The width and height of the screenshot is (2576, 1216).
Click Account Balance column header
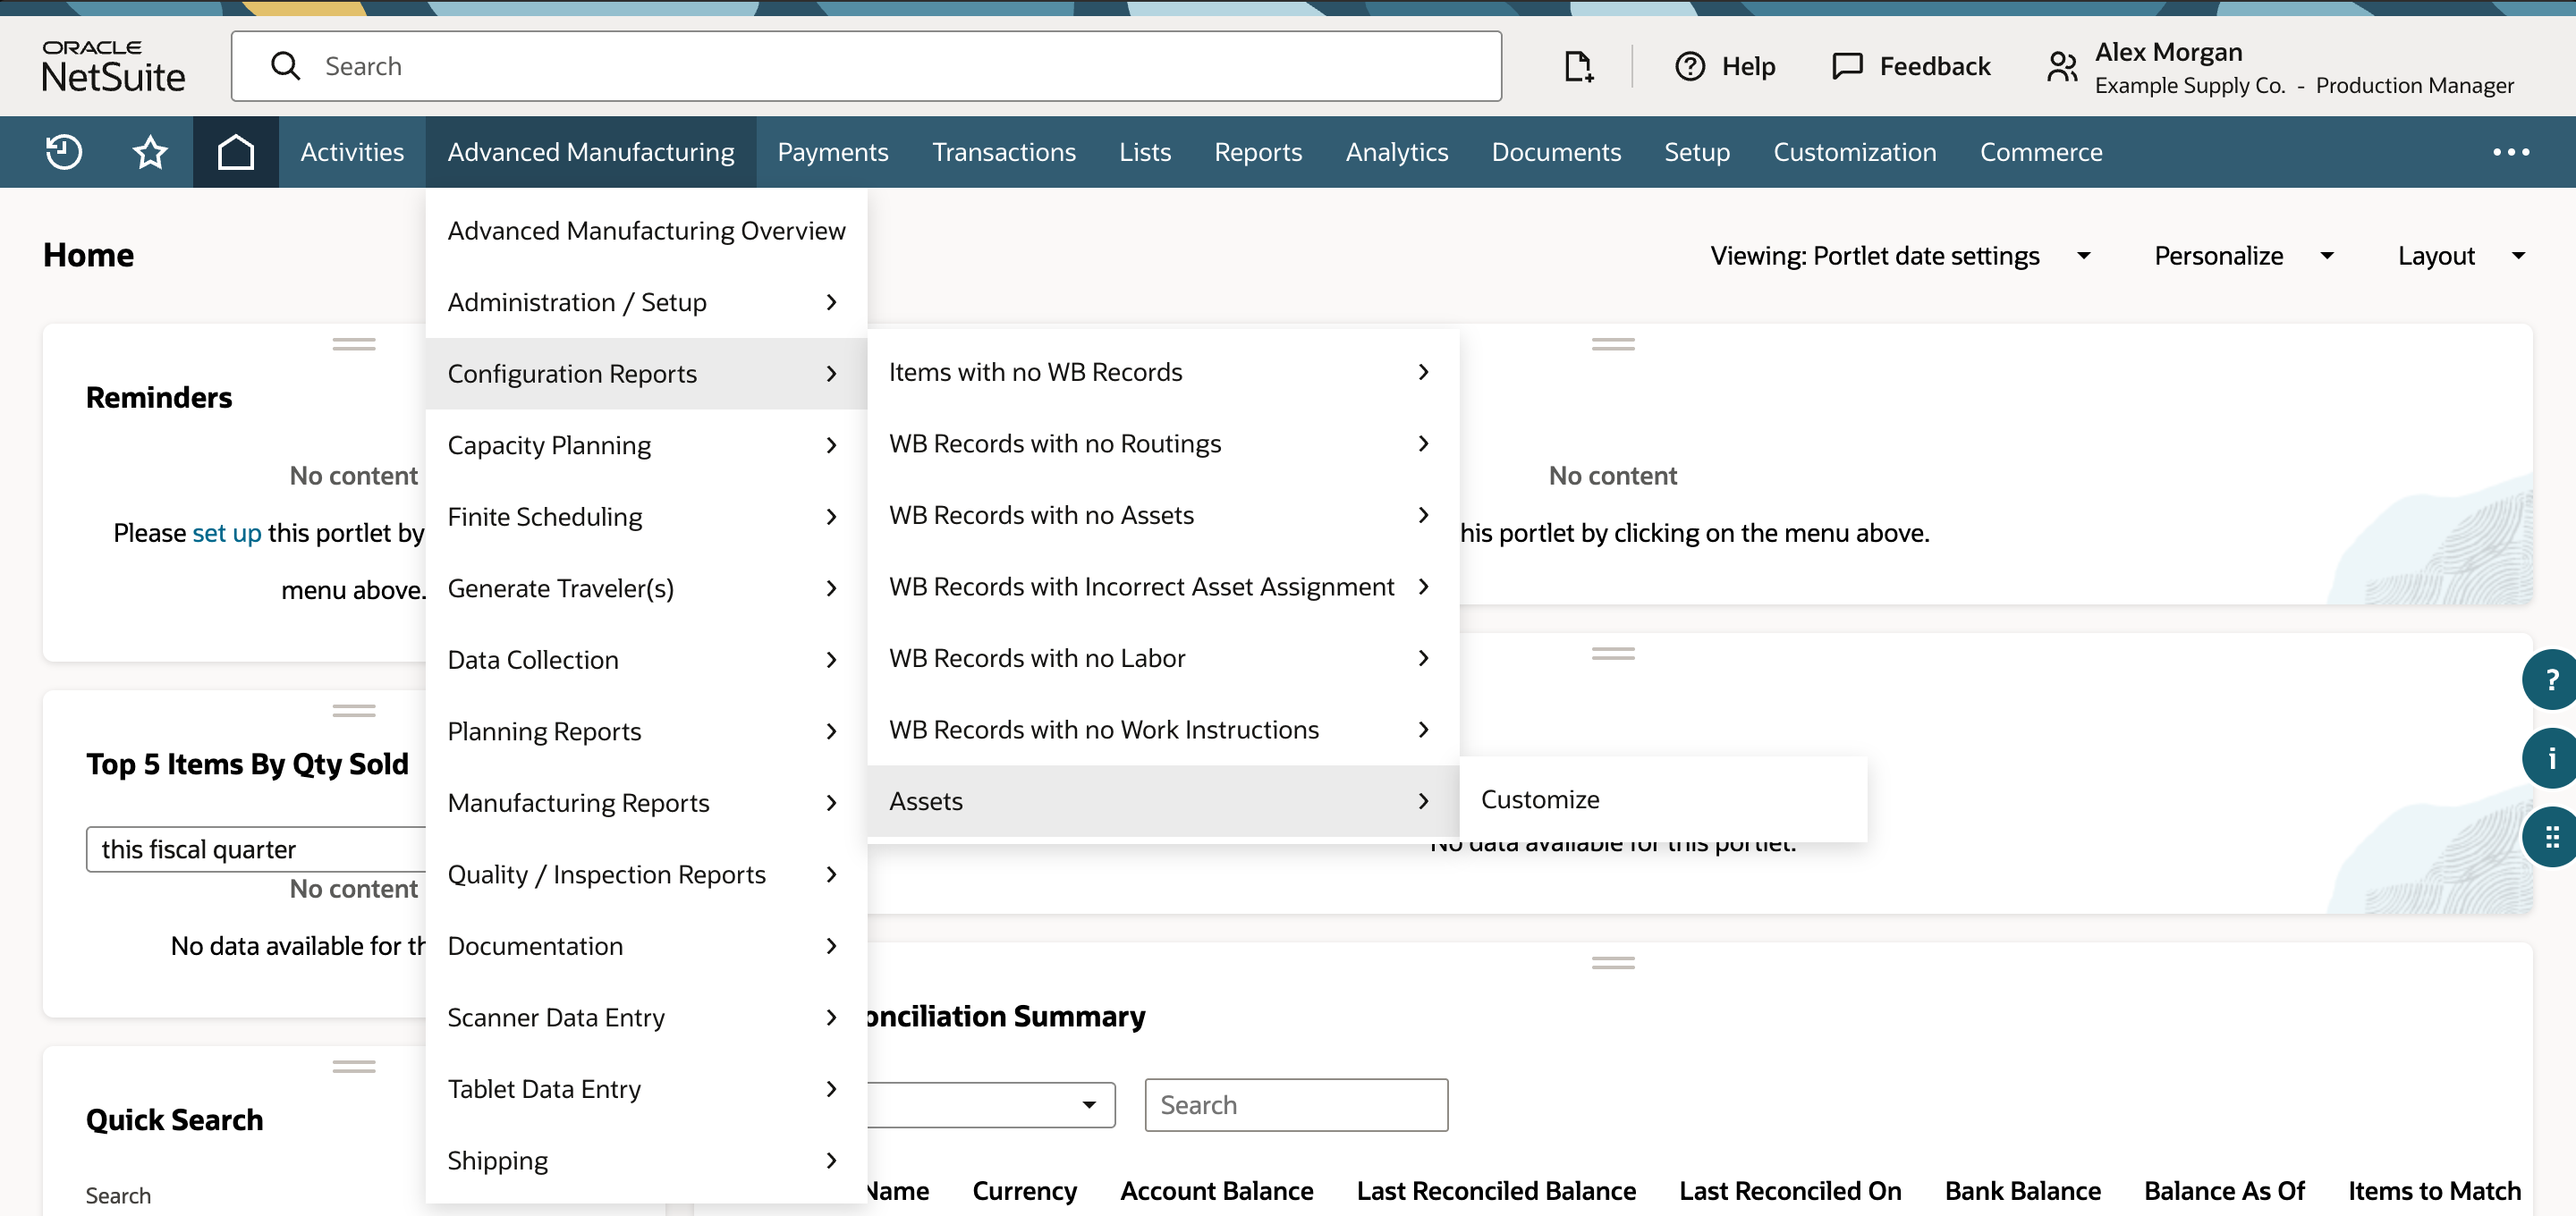click(x=1216, y=1191)
